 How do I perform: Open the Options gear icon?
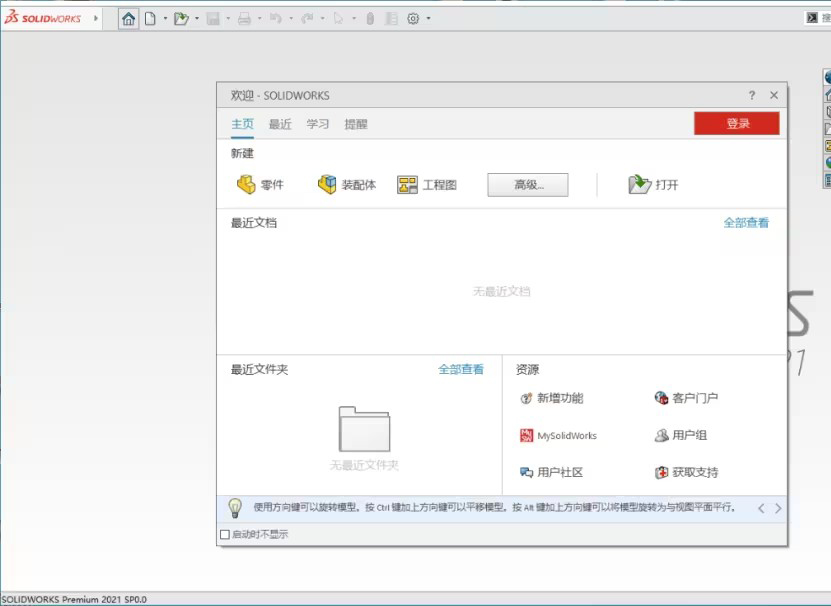pos(413,19)
